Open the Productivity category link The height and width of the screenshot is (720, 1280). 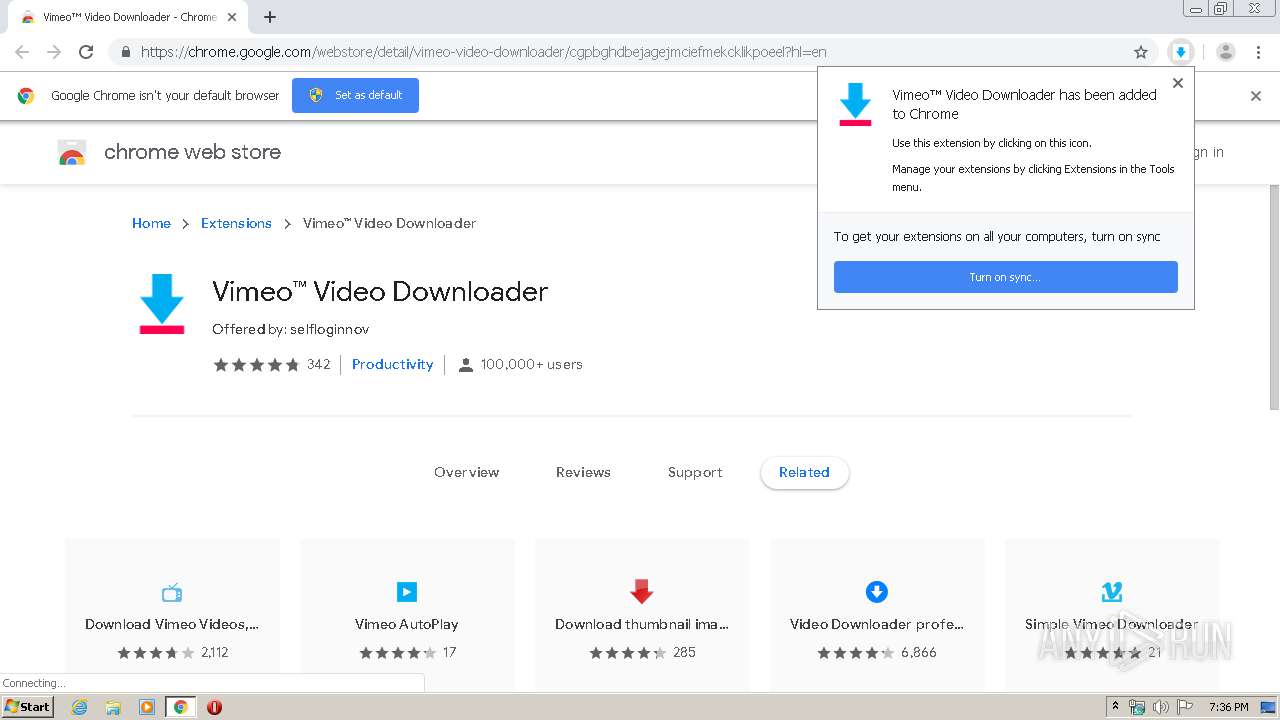[393, 364]
